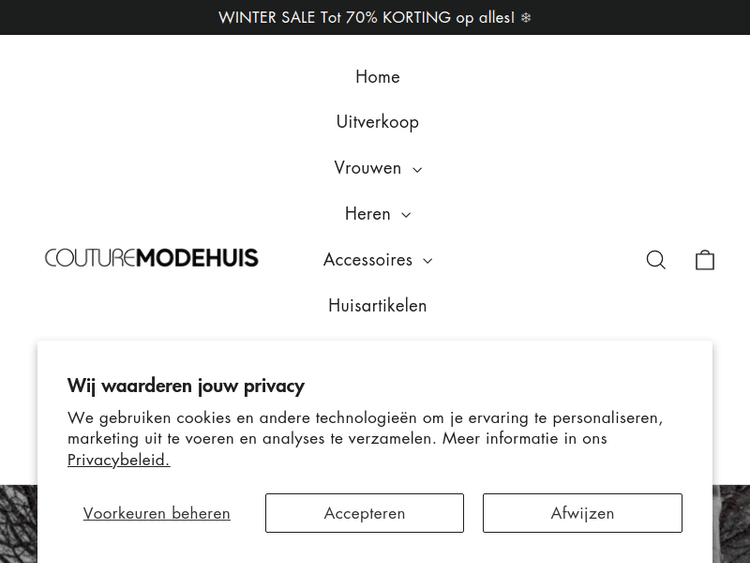Expand the Heren chevron arrow

[406, 215]
